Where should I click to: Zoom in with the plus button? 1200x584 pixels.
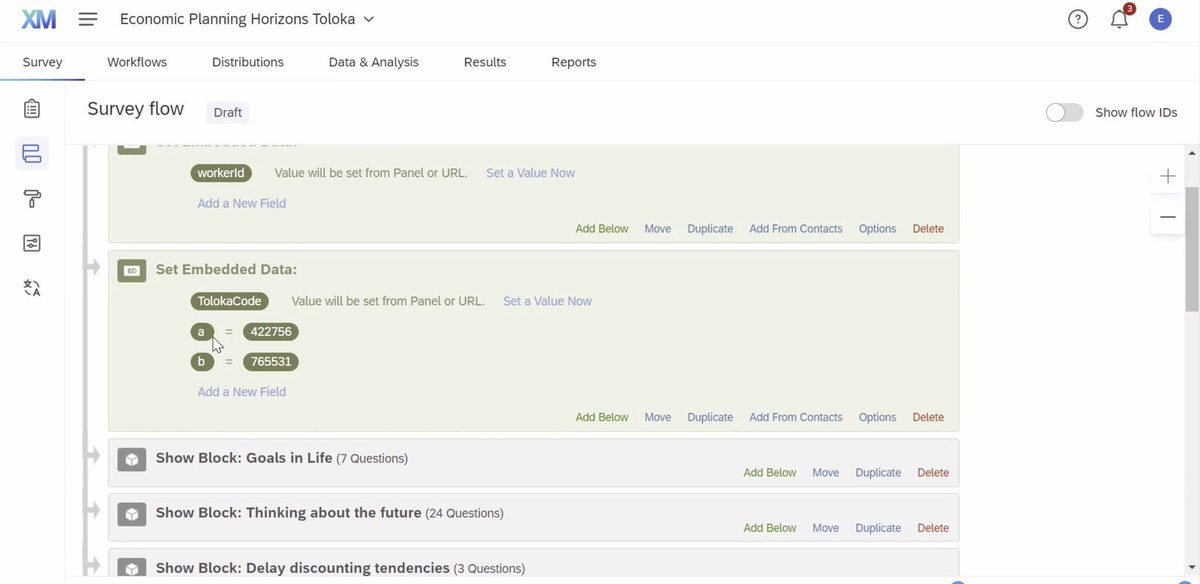click(1168, 176)
